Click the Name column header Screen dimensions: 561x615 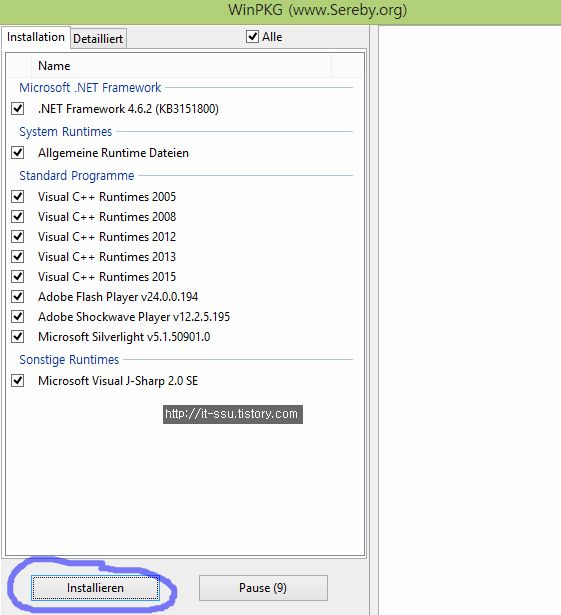click(181, 66)
